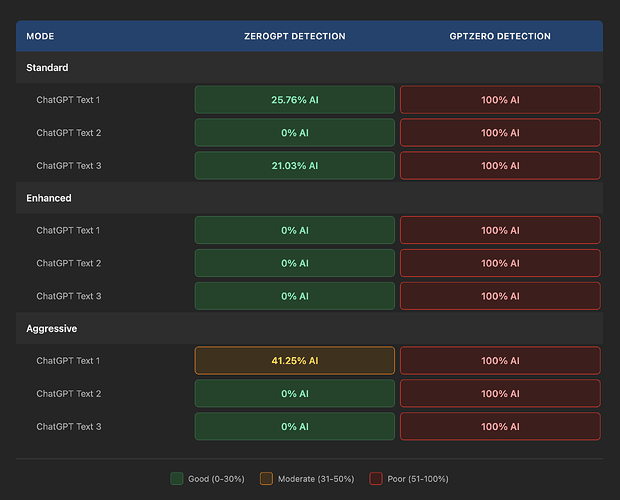The height and width of the screenshot is (500, 620).
Task: Click Standard Text 2 ZeroGPT 0% AI cell
Action: pos(295,133)
